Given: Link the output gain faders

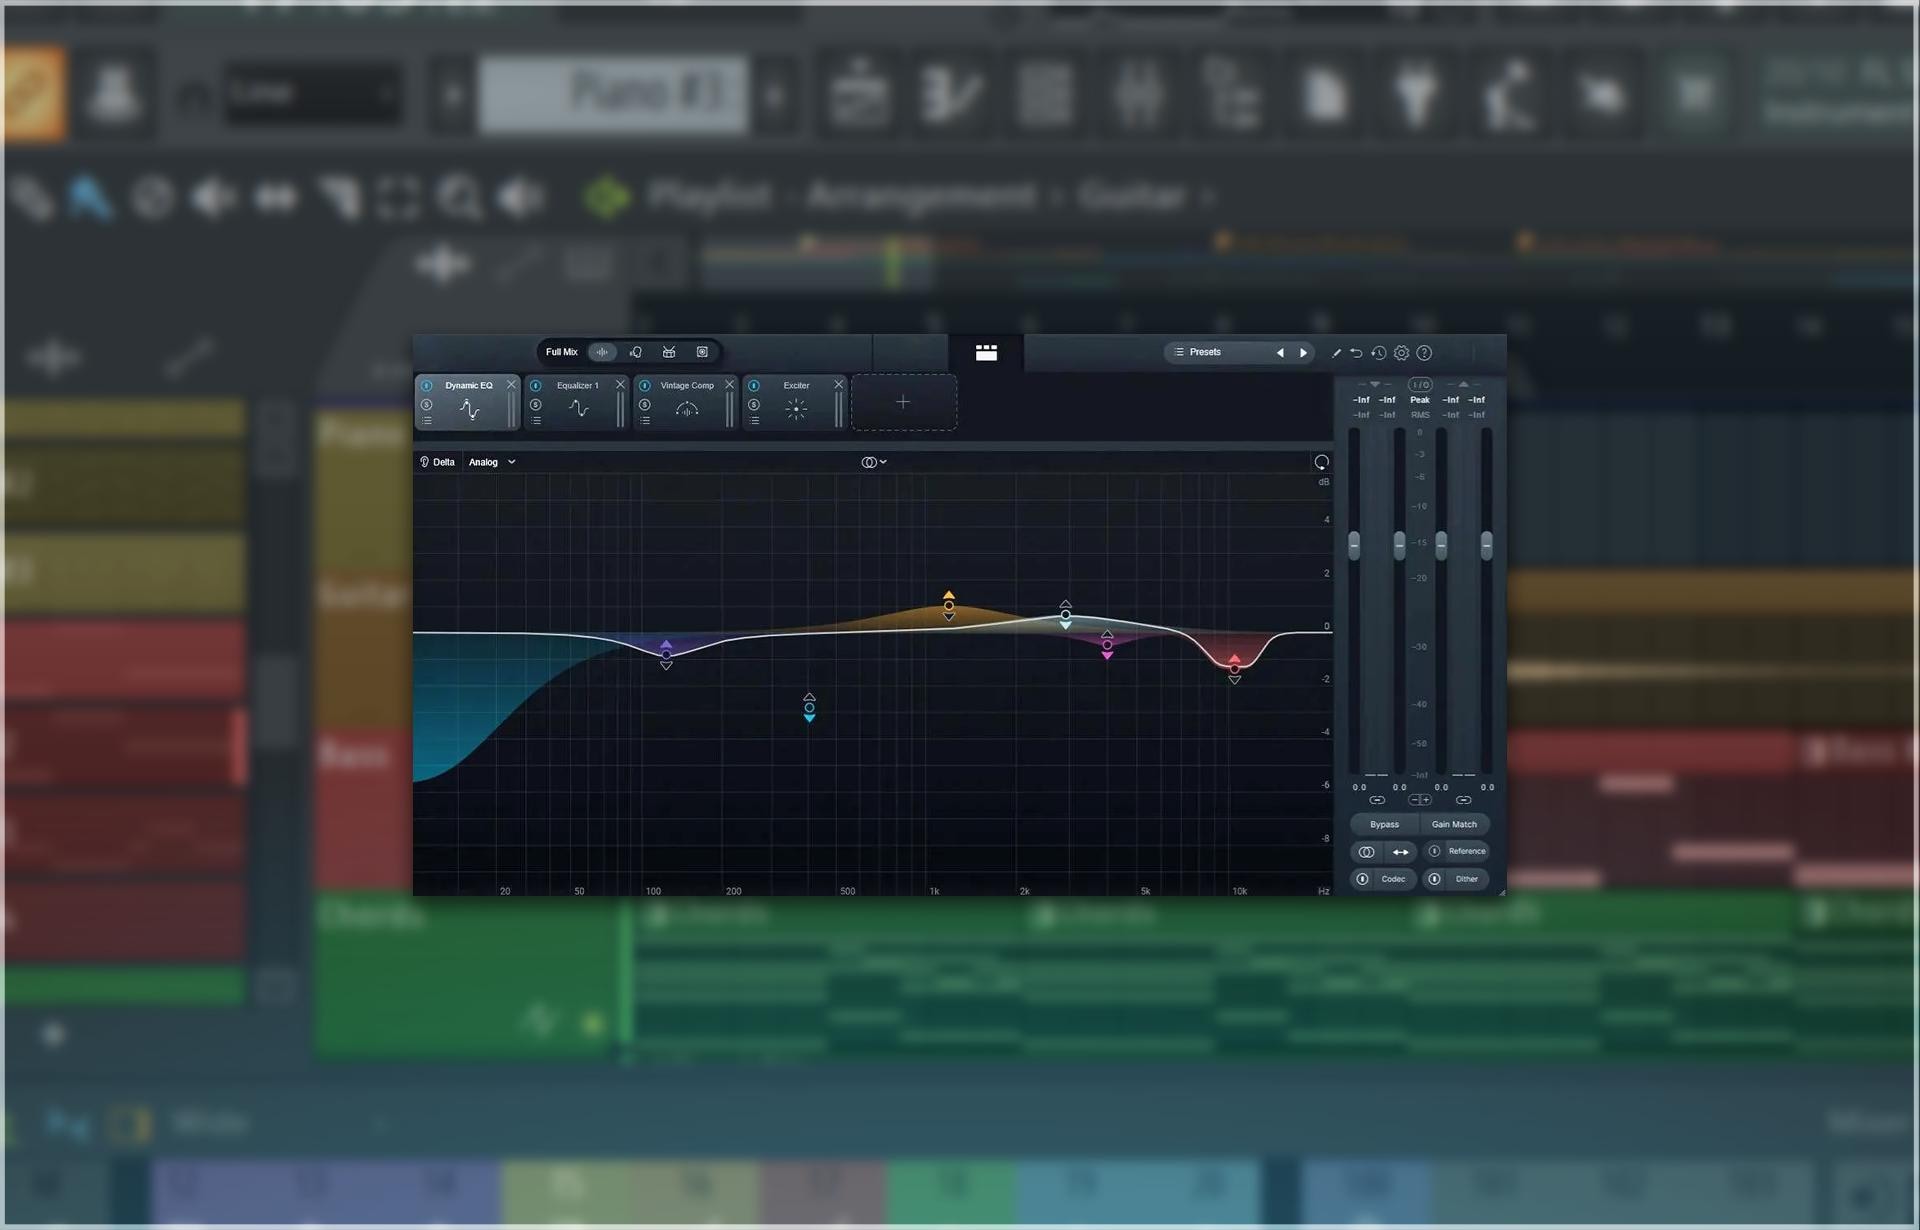Looking at the screenshot, I should [x=1463, y=800].
